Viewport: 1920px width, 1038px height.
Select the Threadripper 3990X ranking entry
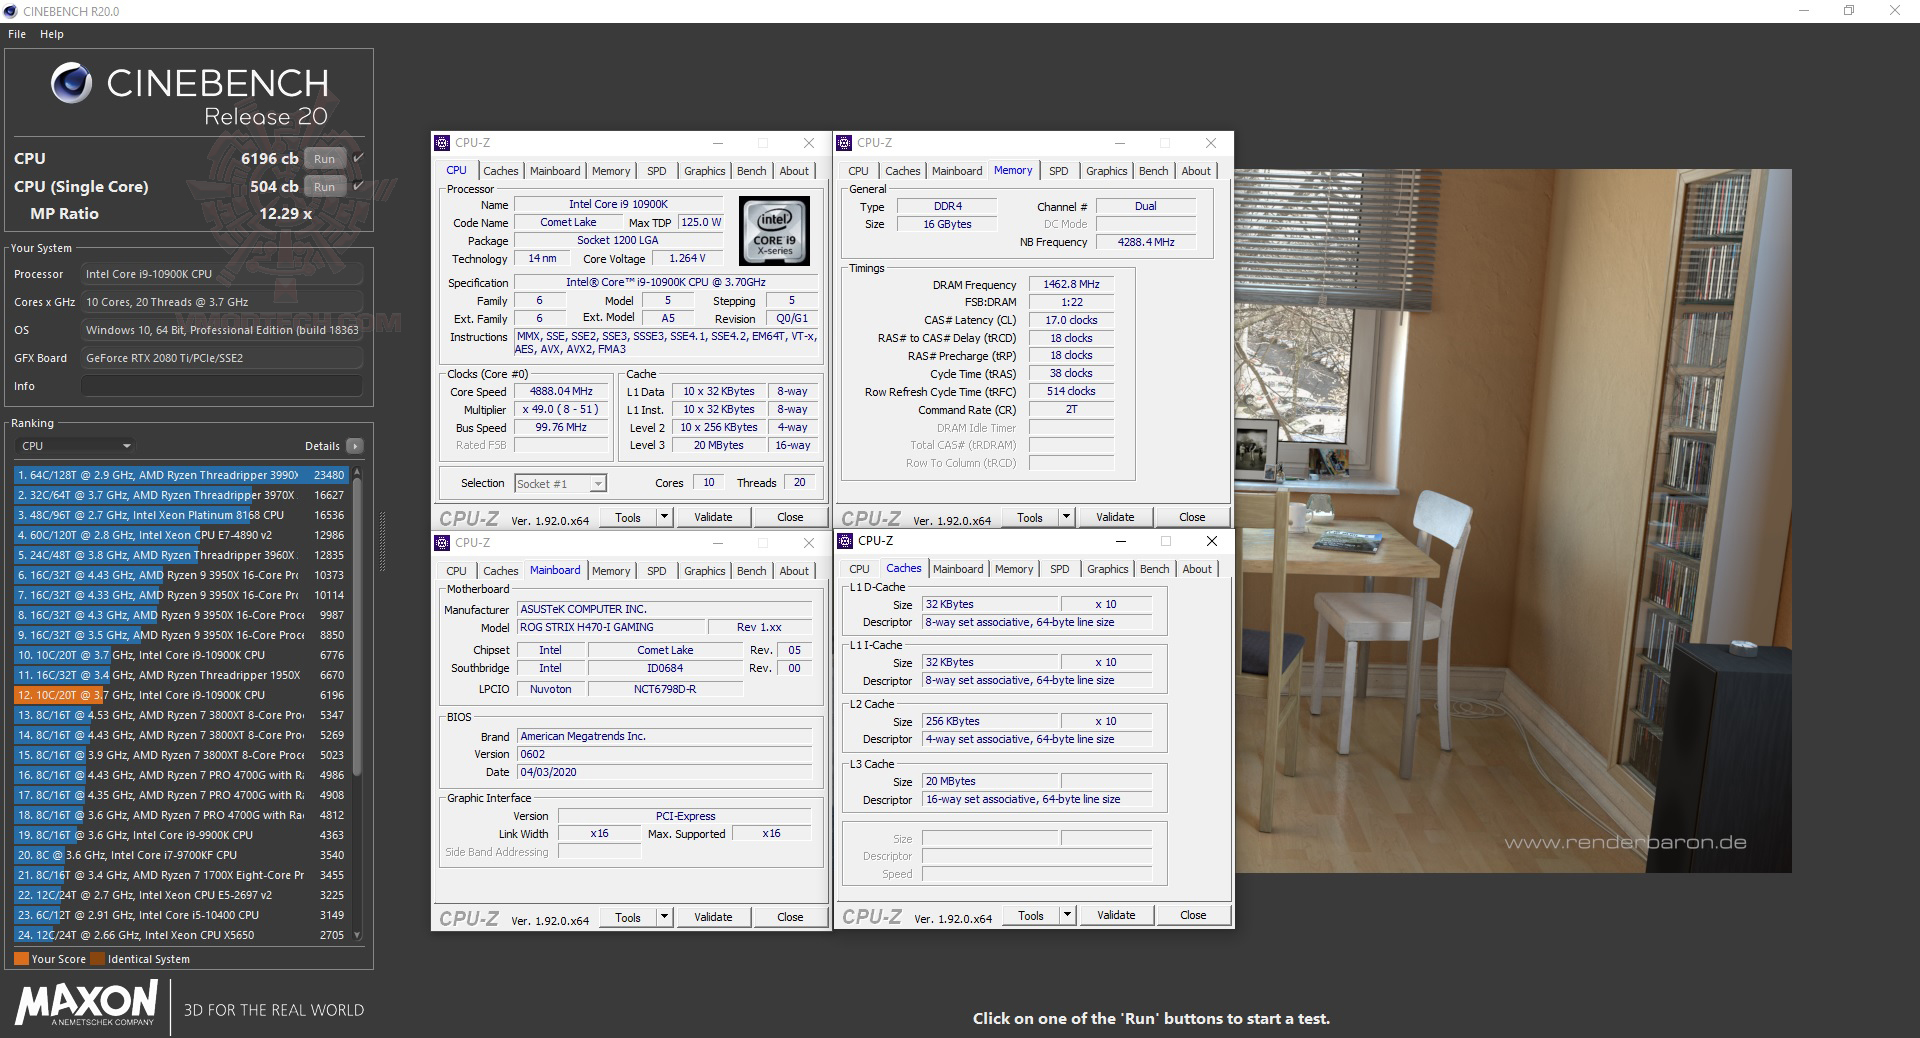pos(160,475)
